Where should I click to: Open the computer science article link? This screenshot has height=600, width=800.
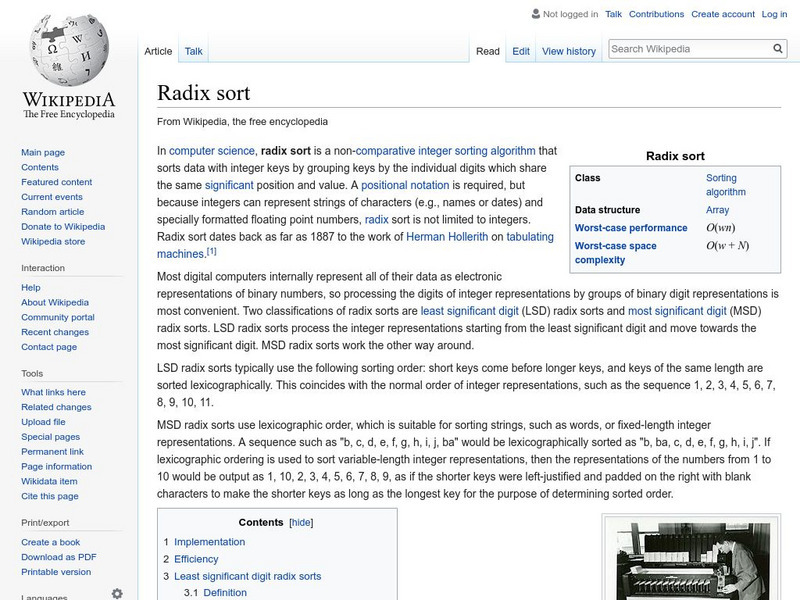coord(213,150)
